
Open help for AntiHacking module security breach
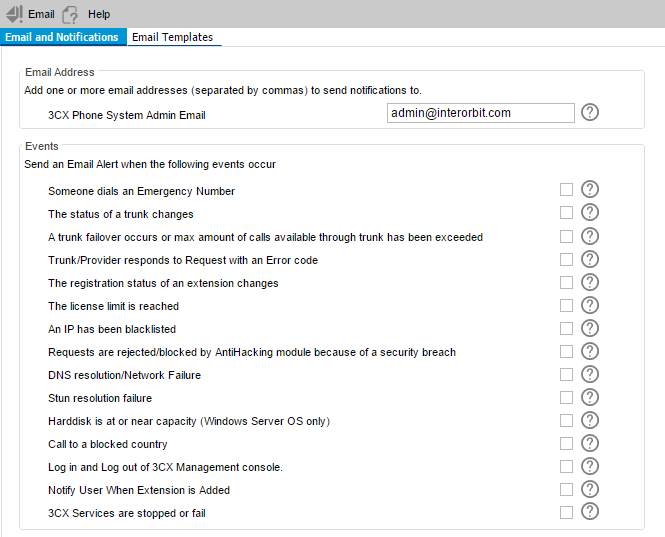coord(590,351)
